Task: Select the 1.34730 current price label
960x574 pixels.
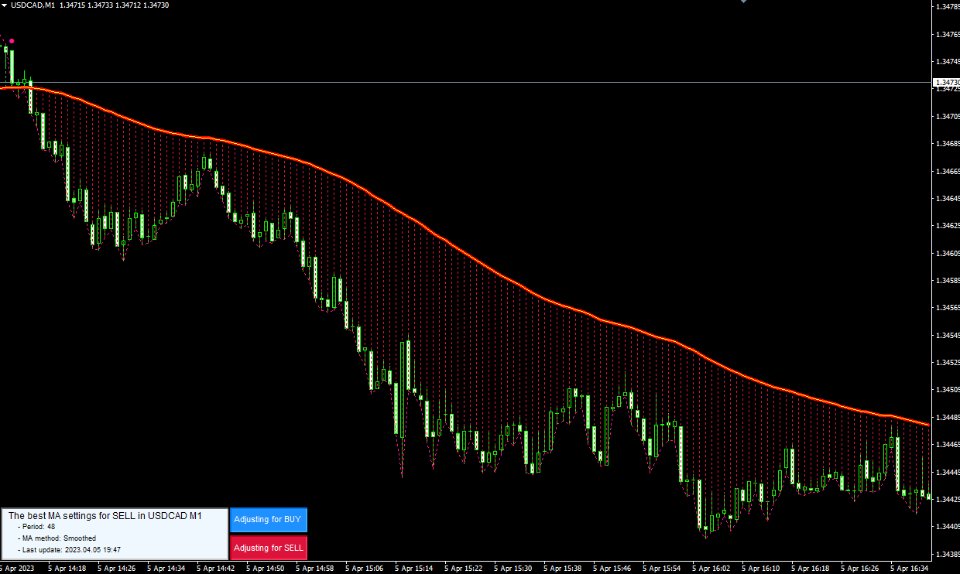Action: 947,82
